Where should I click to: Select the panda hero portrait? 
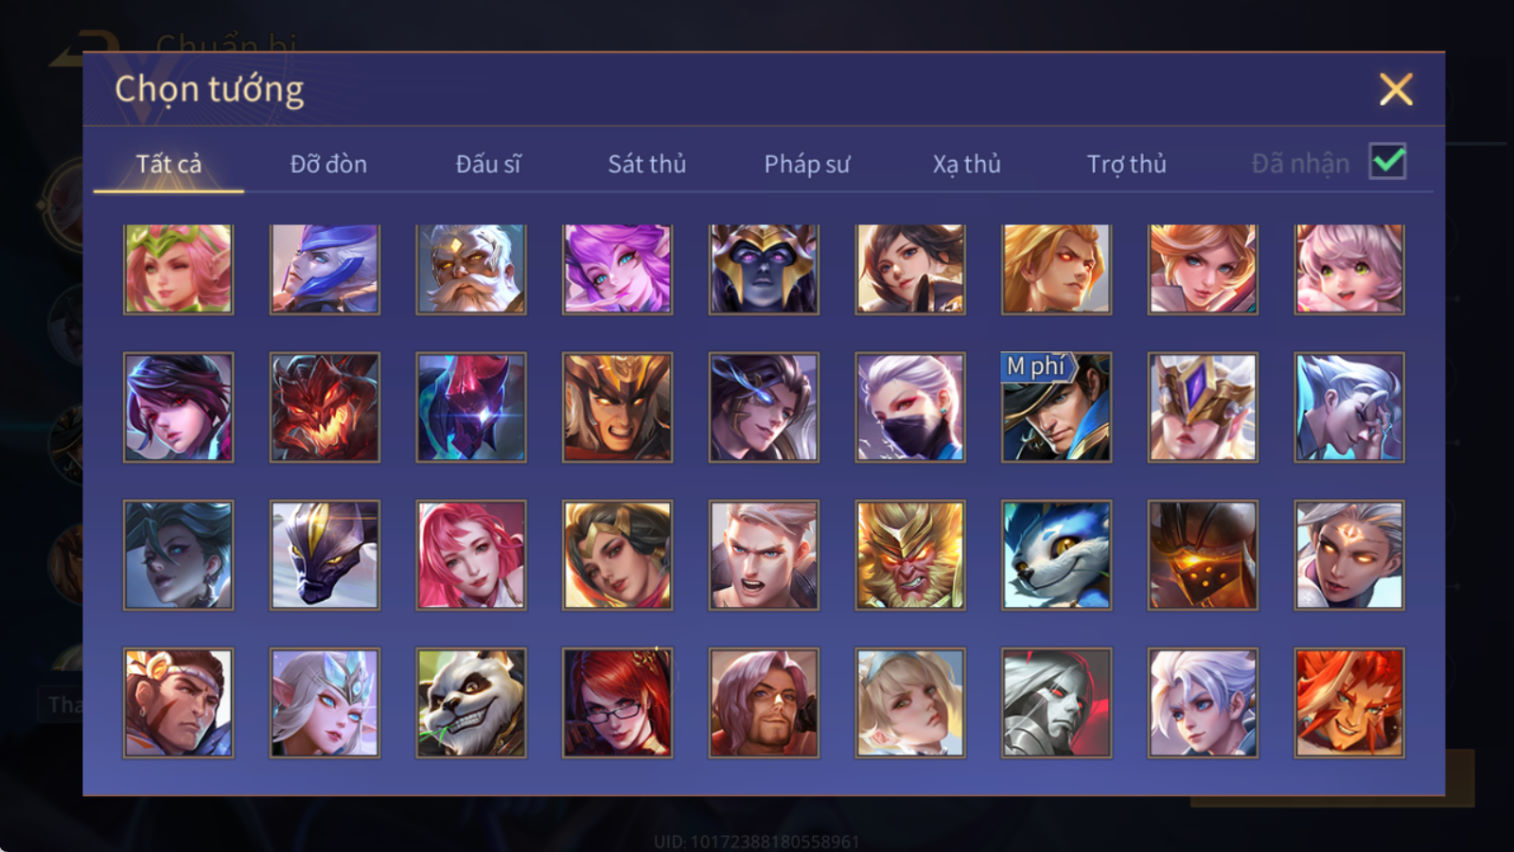pos(471,703)
